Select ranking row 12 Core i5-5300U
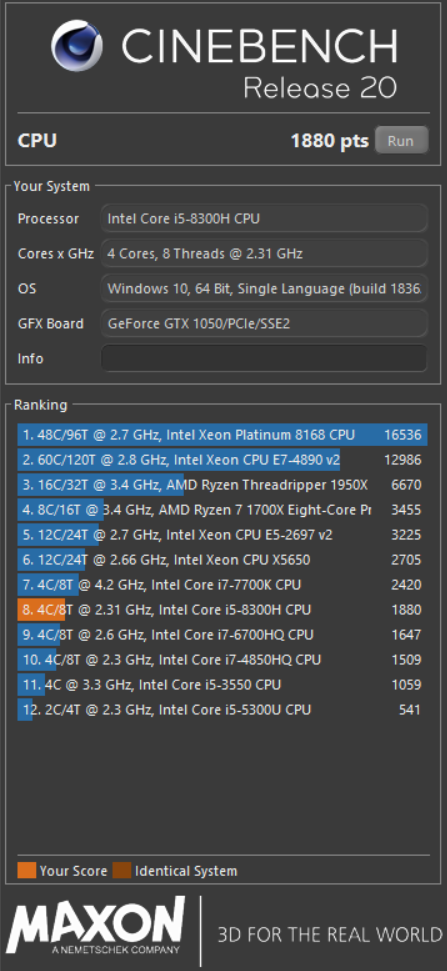The image size is (447, 971). tap(222, 710)
